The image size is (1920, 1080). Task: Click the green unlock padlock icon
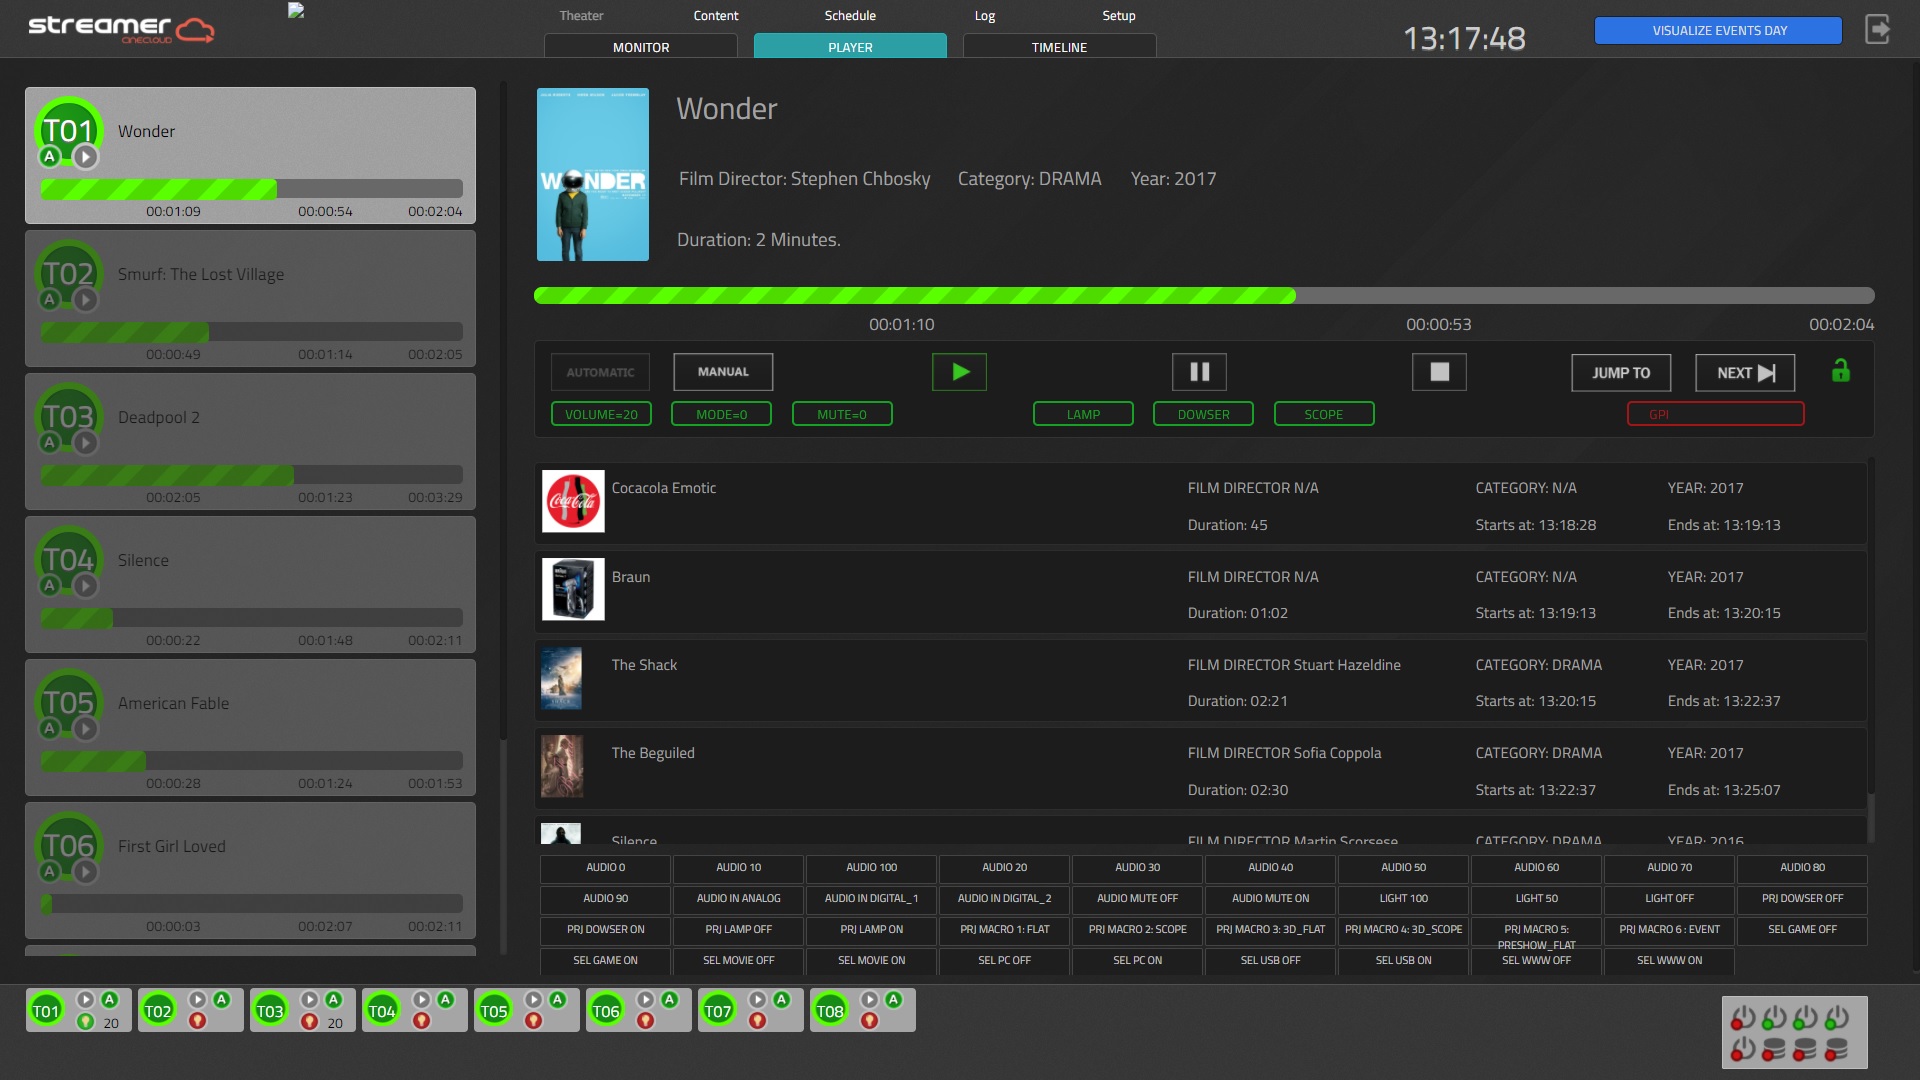click(x=1841, y=371)
